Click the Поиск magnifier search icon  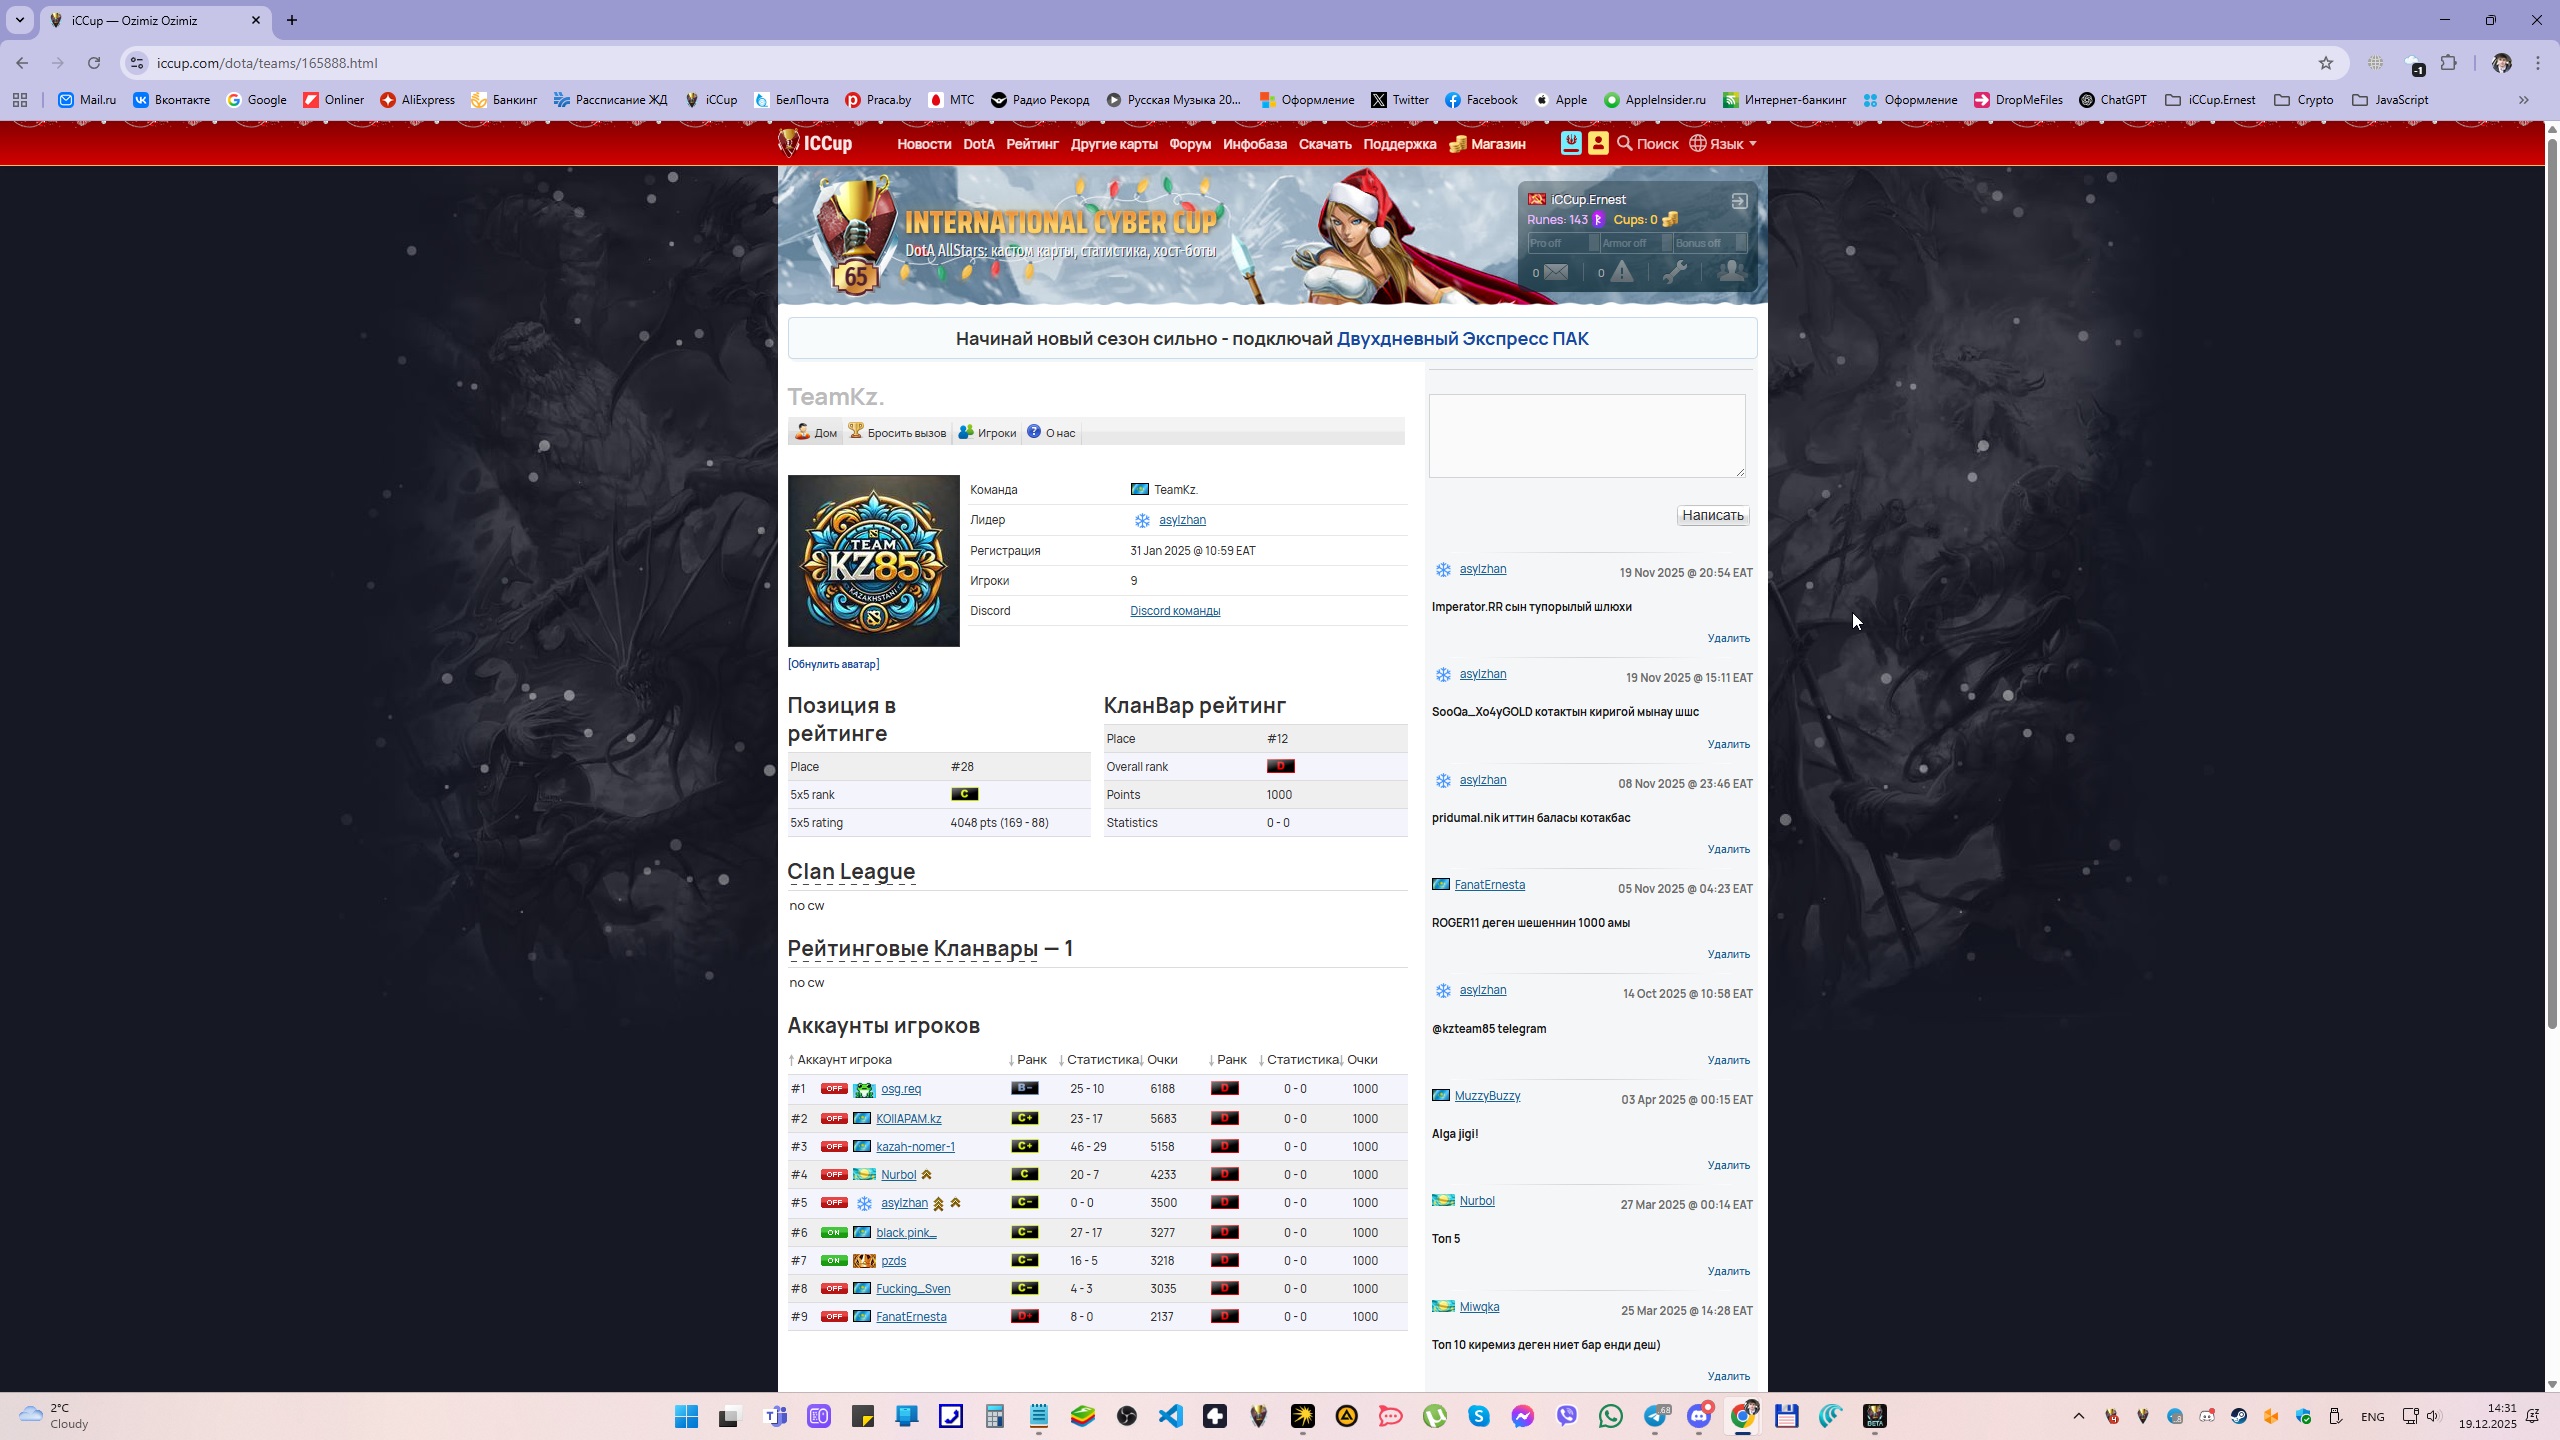coord(1625,144)
